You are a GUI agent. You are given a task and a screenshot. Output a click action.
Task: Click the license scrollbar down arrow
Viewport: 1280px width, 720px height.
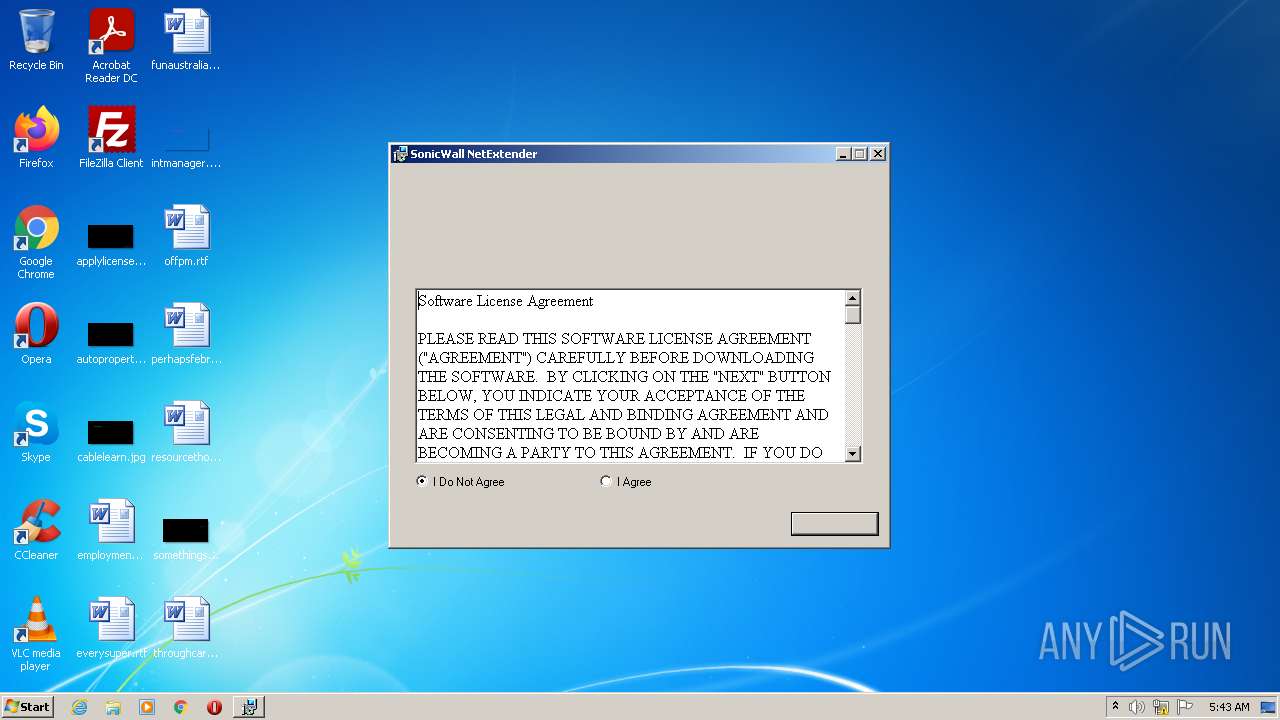click(852, 453)
